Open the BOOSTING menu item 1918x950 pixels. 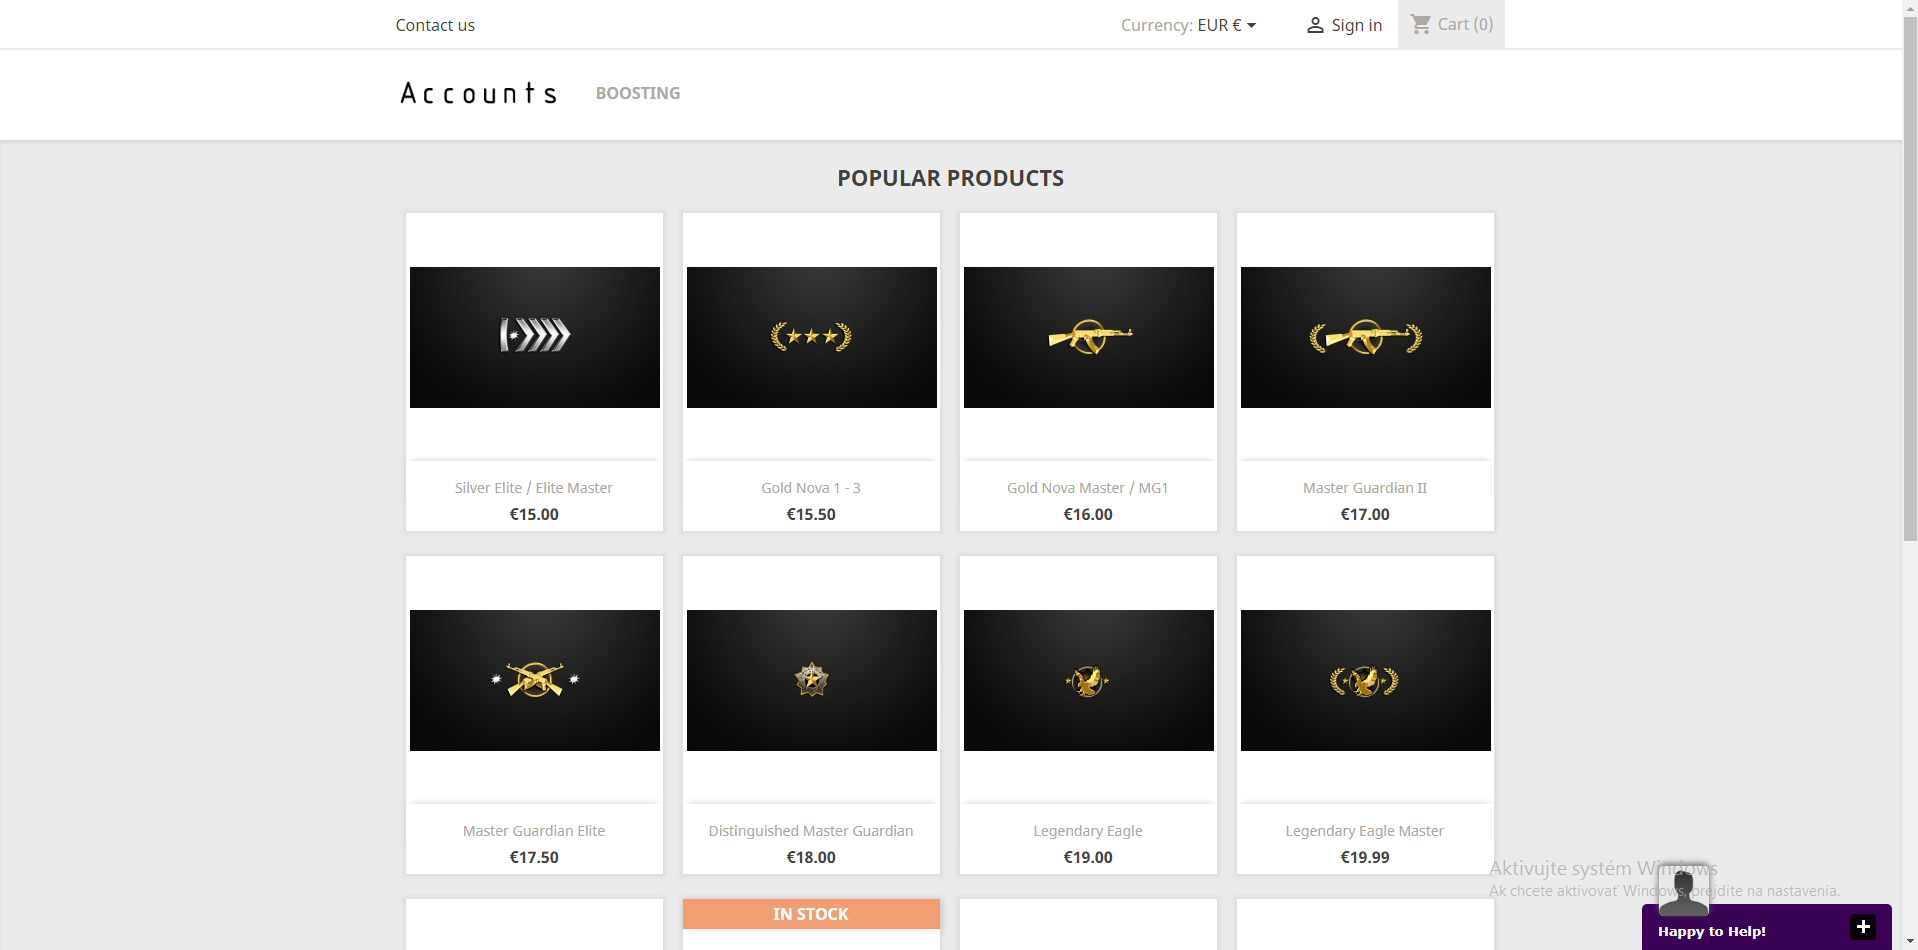point(637,93)
